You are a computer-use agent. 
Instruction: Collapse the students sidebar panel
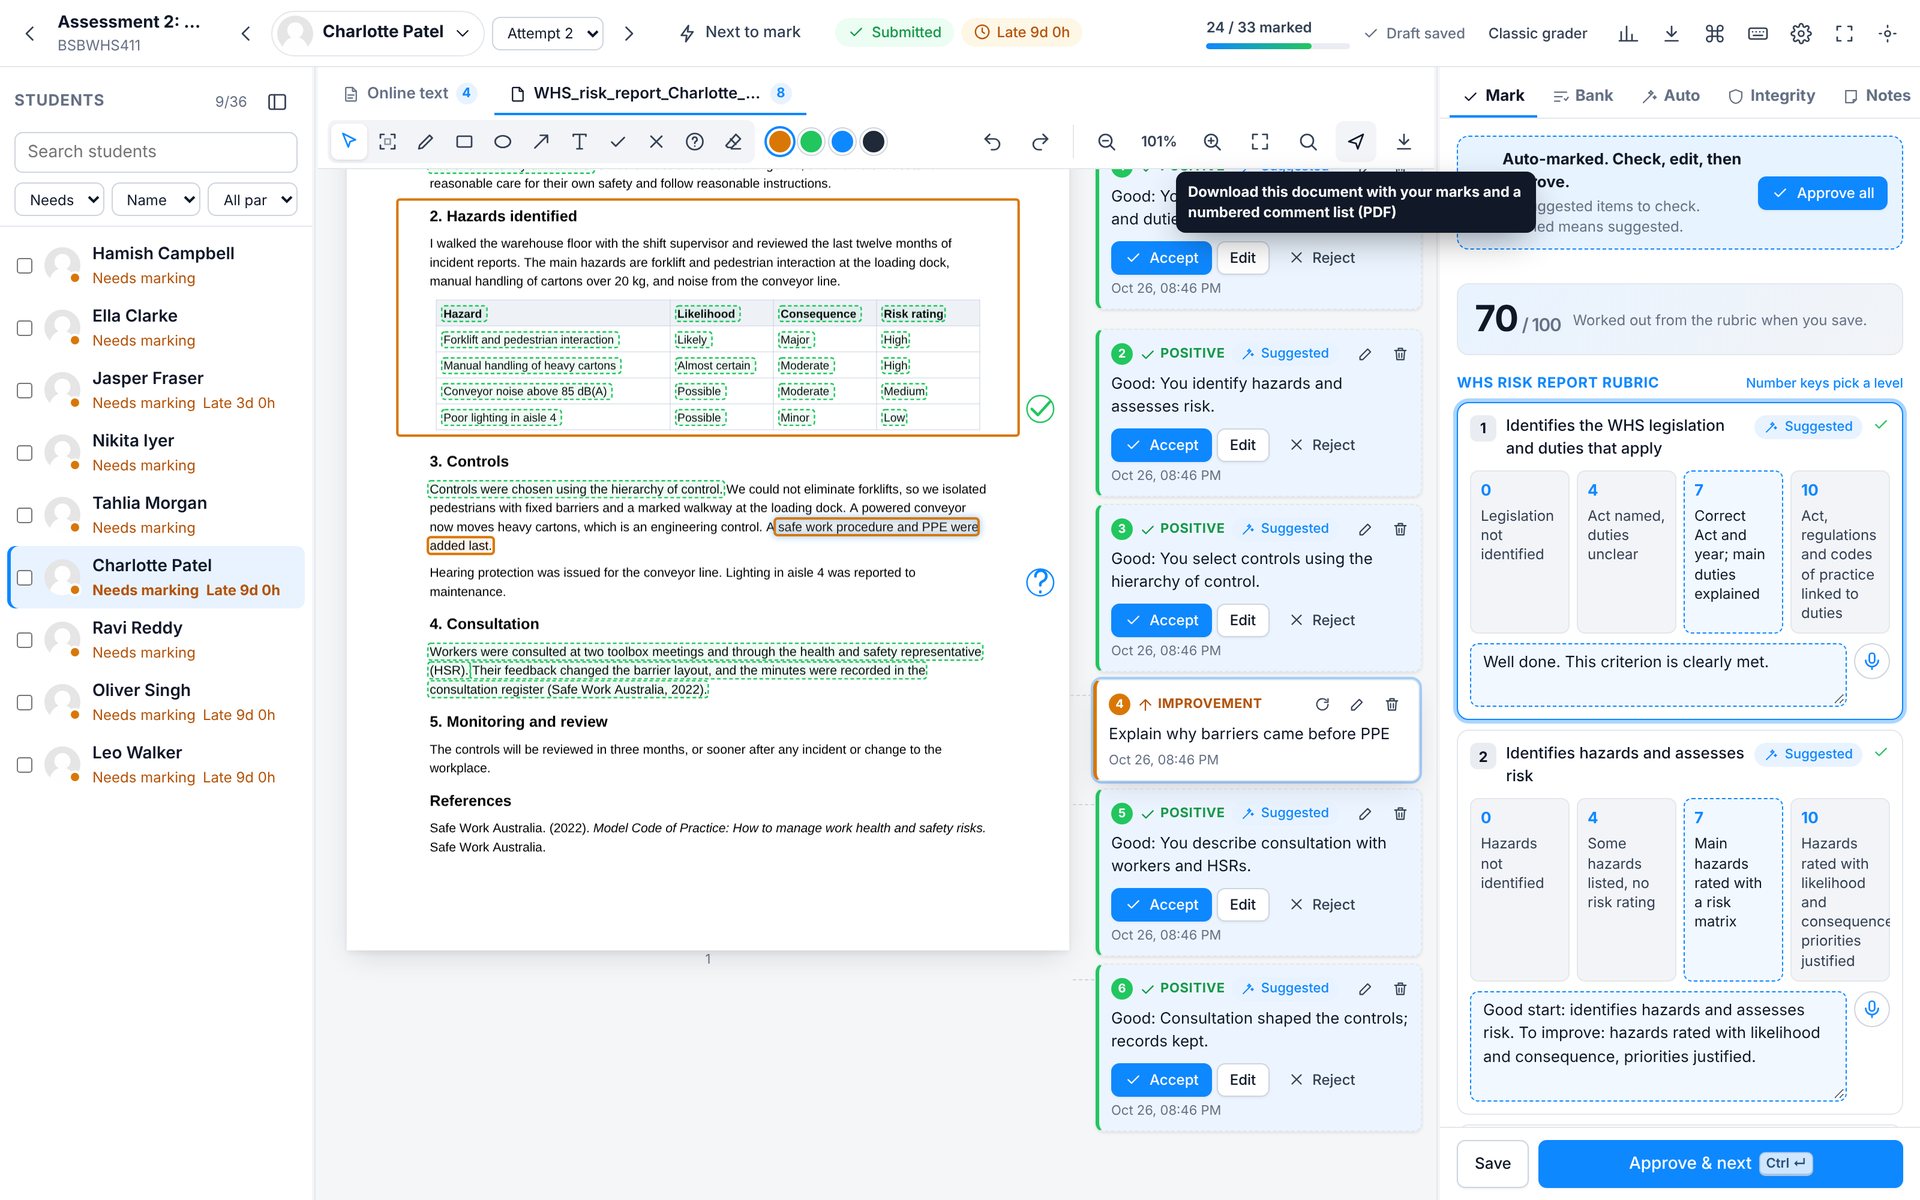278,101
